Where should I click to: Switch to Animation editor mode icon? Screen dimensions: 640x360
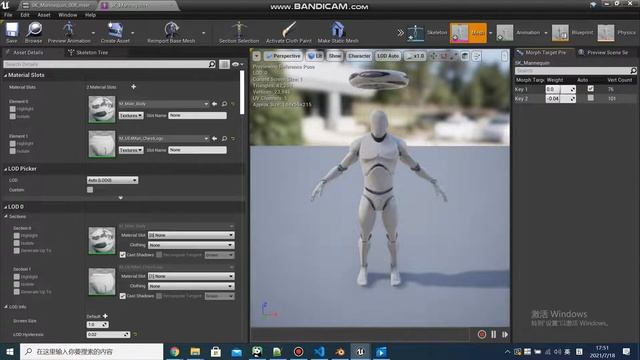point(505,33)
